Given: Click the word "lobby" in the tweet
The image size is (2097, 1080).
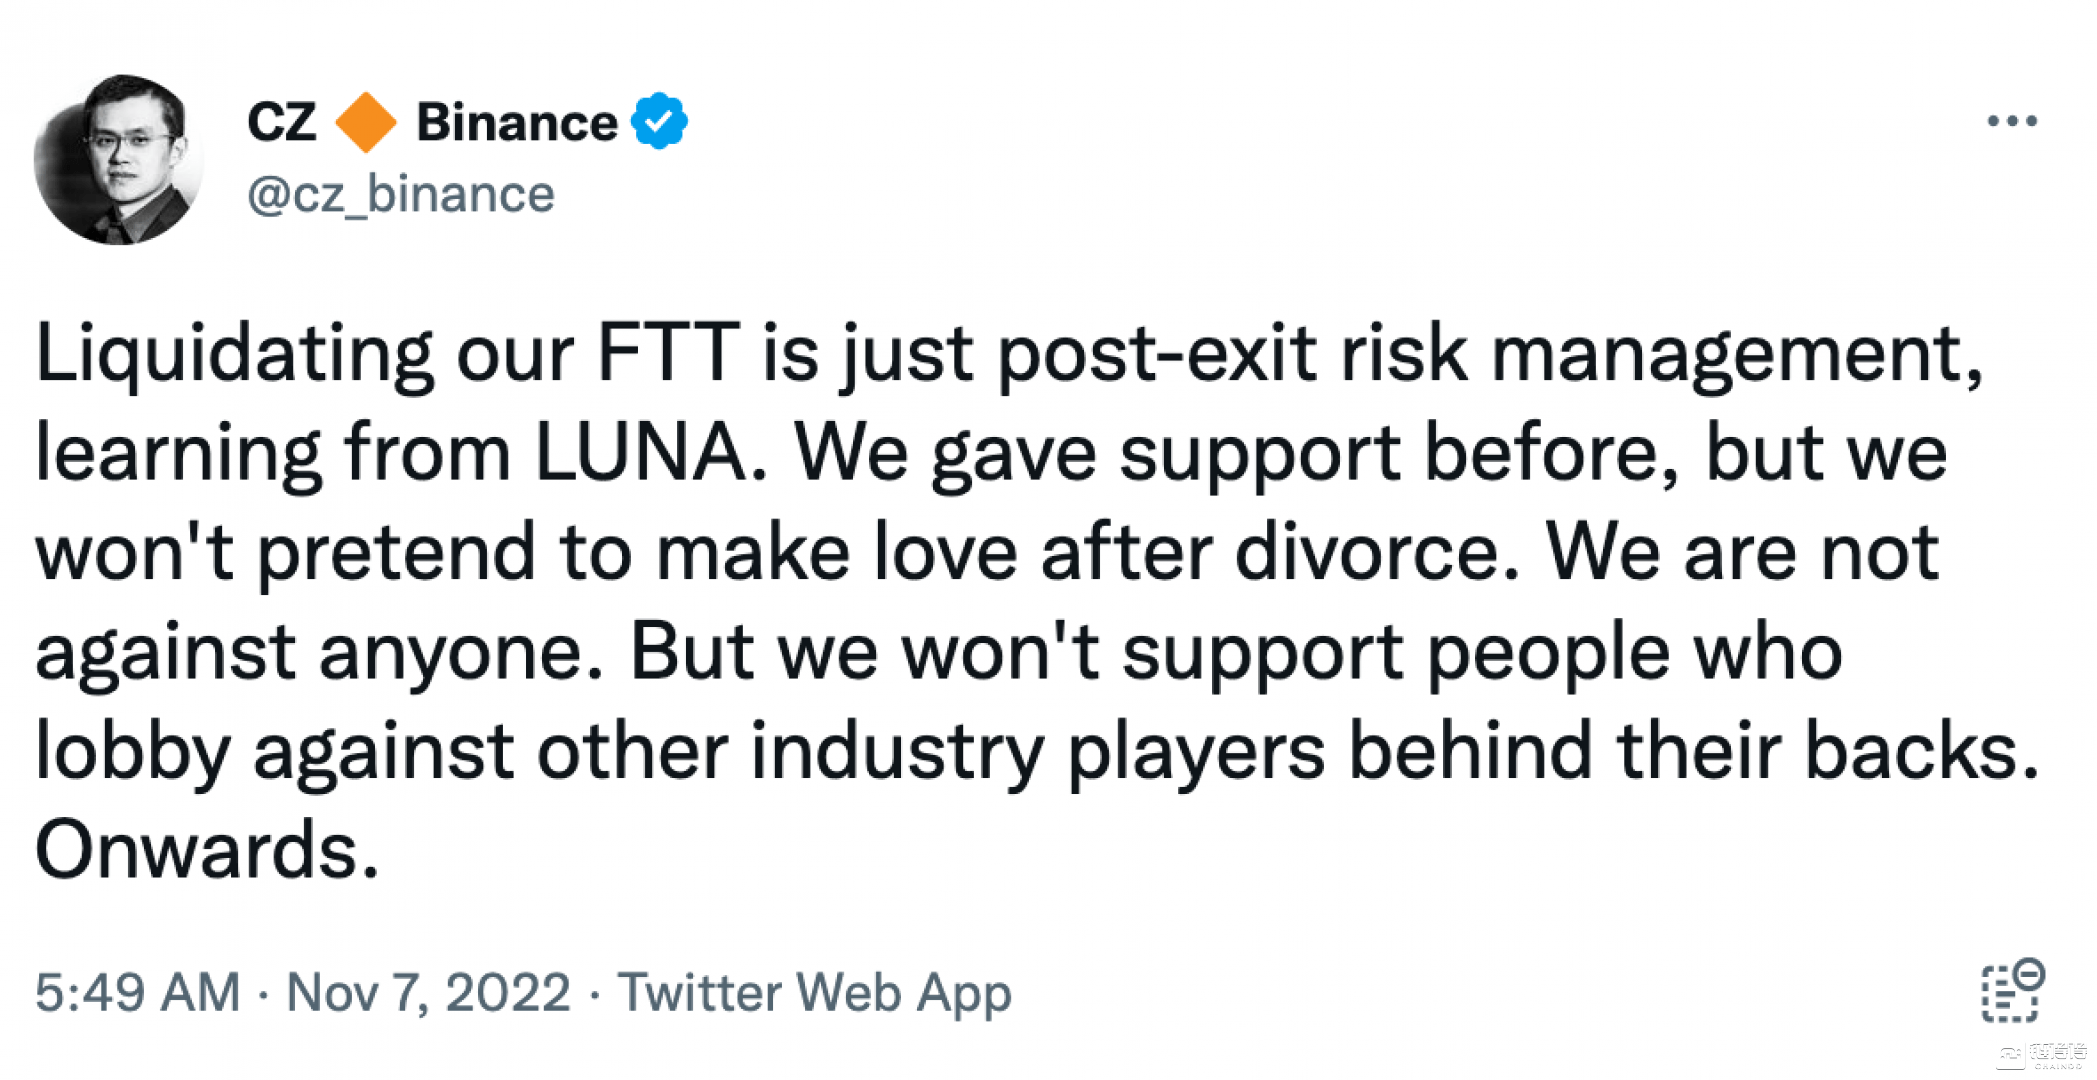Looking at the screenshot, I should 133,751.
